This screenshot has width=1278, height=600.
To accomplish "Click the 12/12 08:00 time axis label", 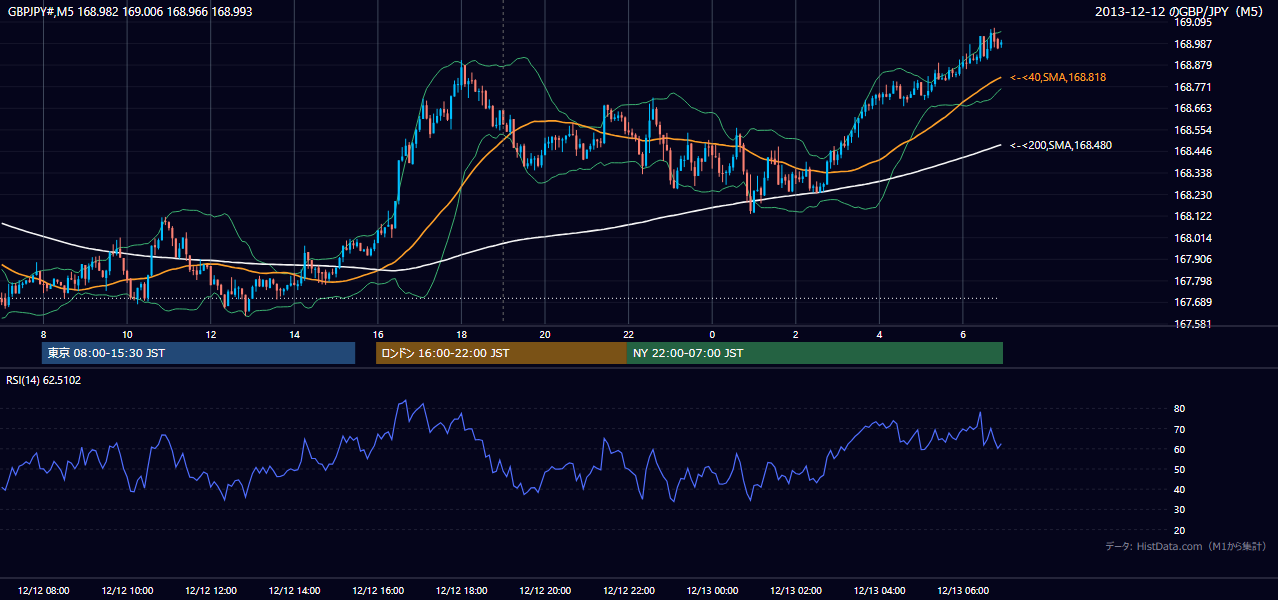I will pyautogui.click(x=43, y=591).
